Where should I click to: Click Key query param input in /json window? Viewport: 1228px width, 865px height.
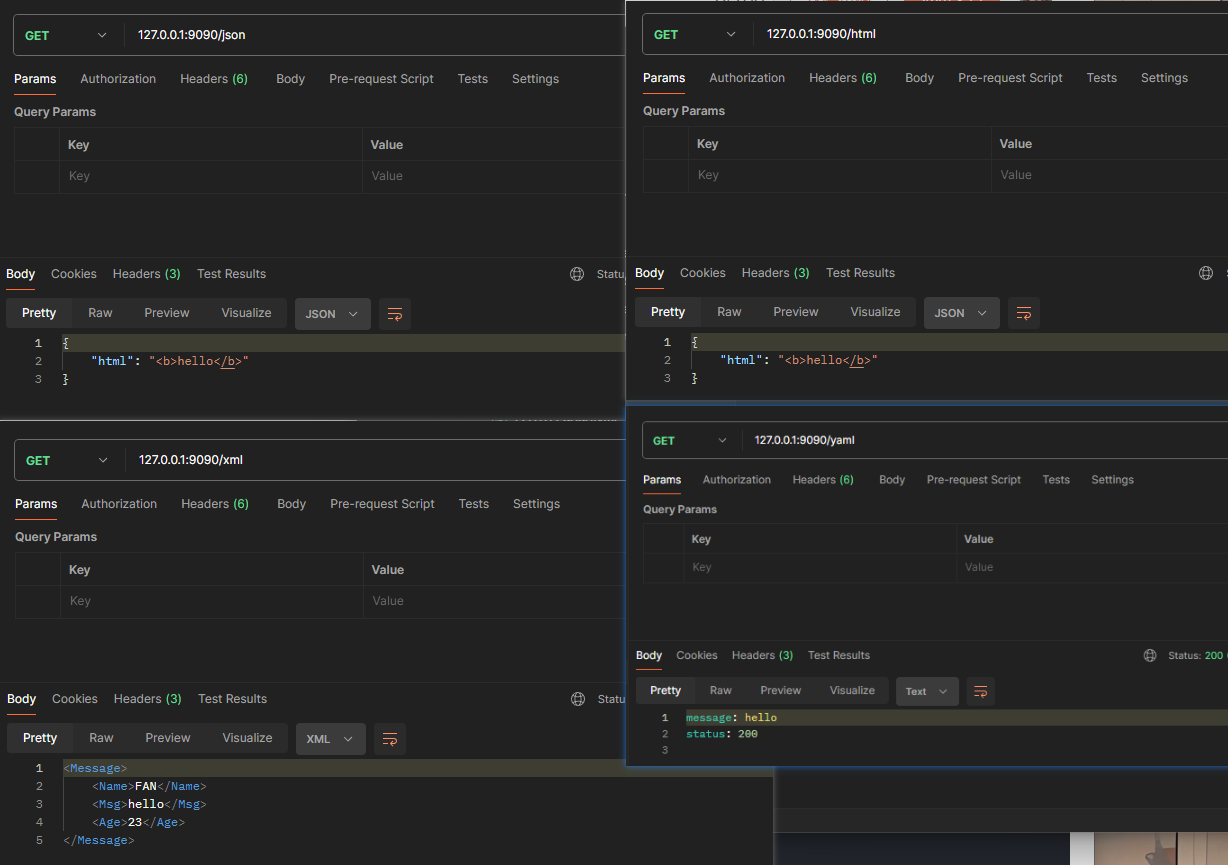click(210, 176)
